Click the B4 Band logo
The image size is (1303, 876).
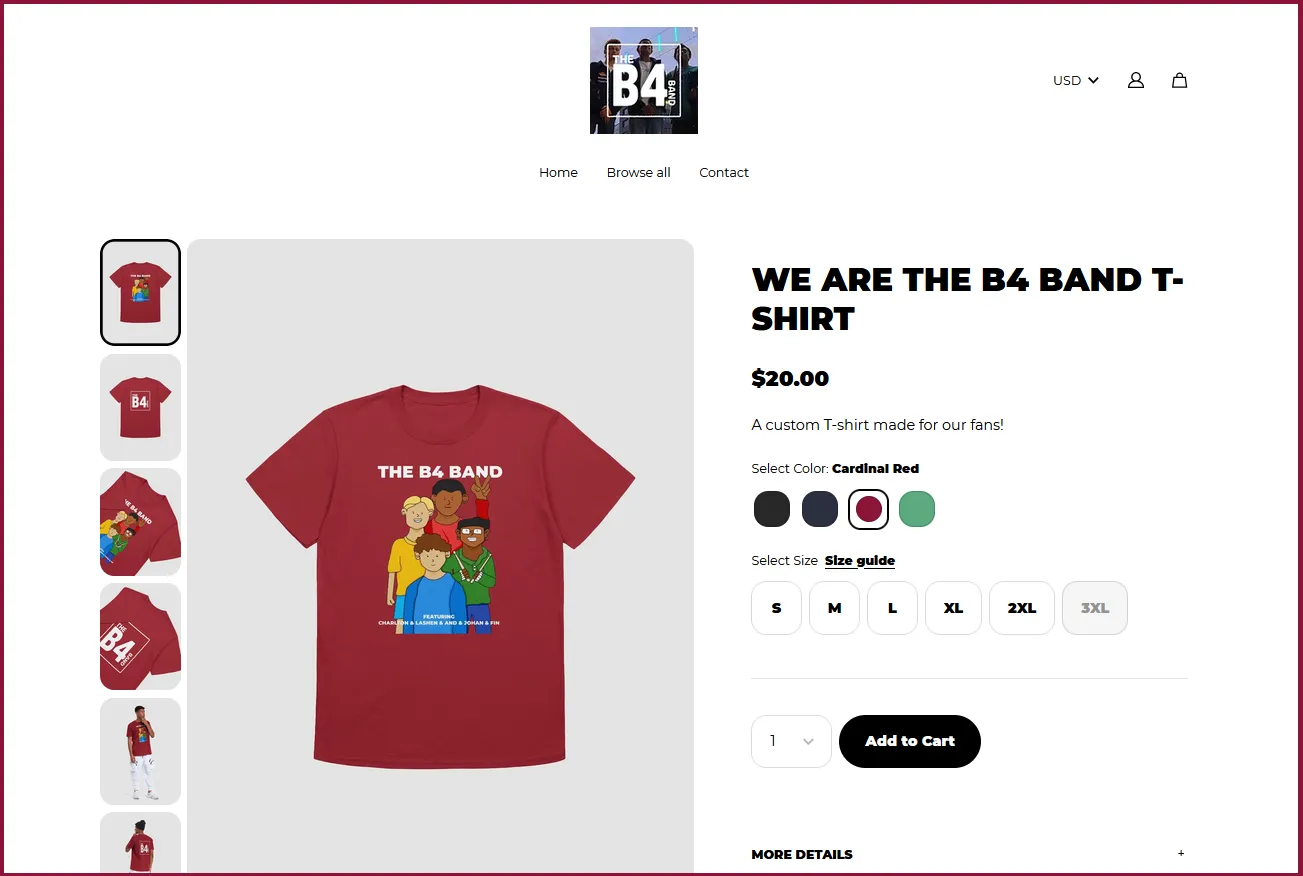tap(644, 80)
